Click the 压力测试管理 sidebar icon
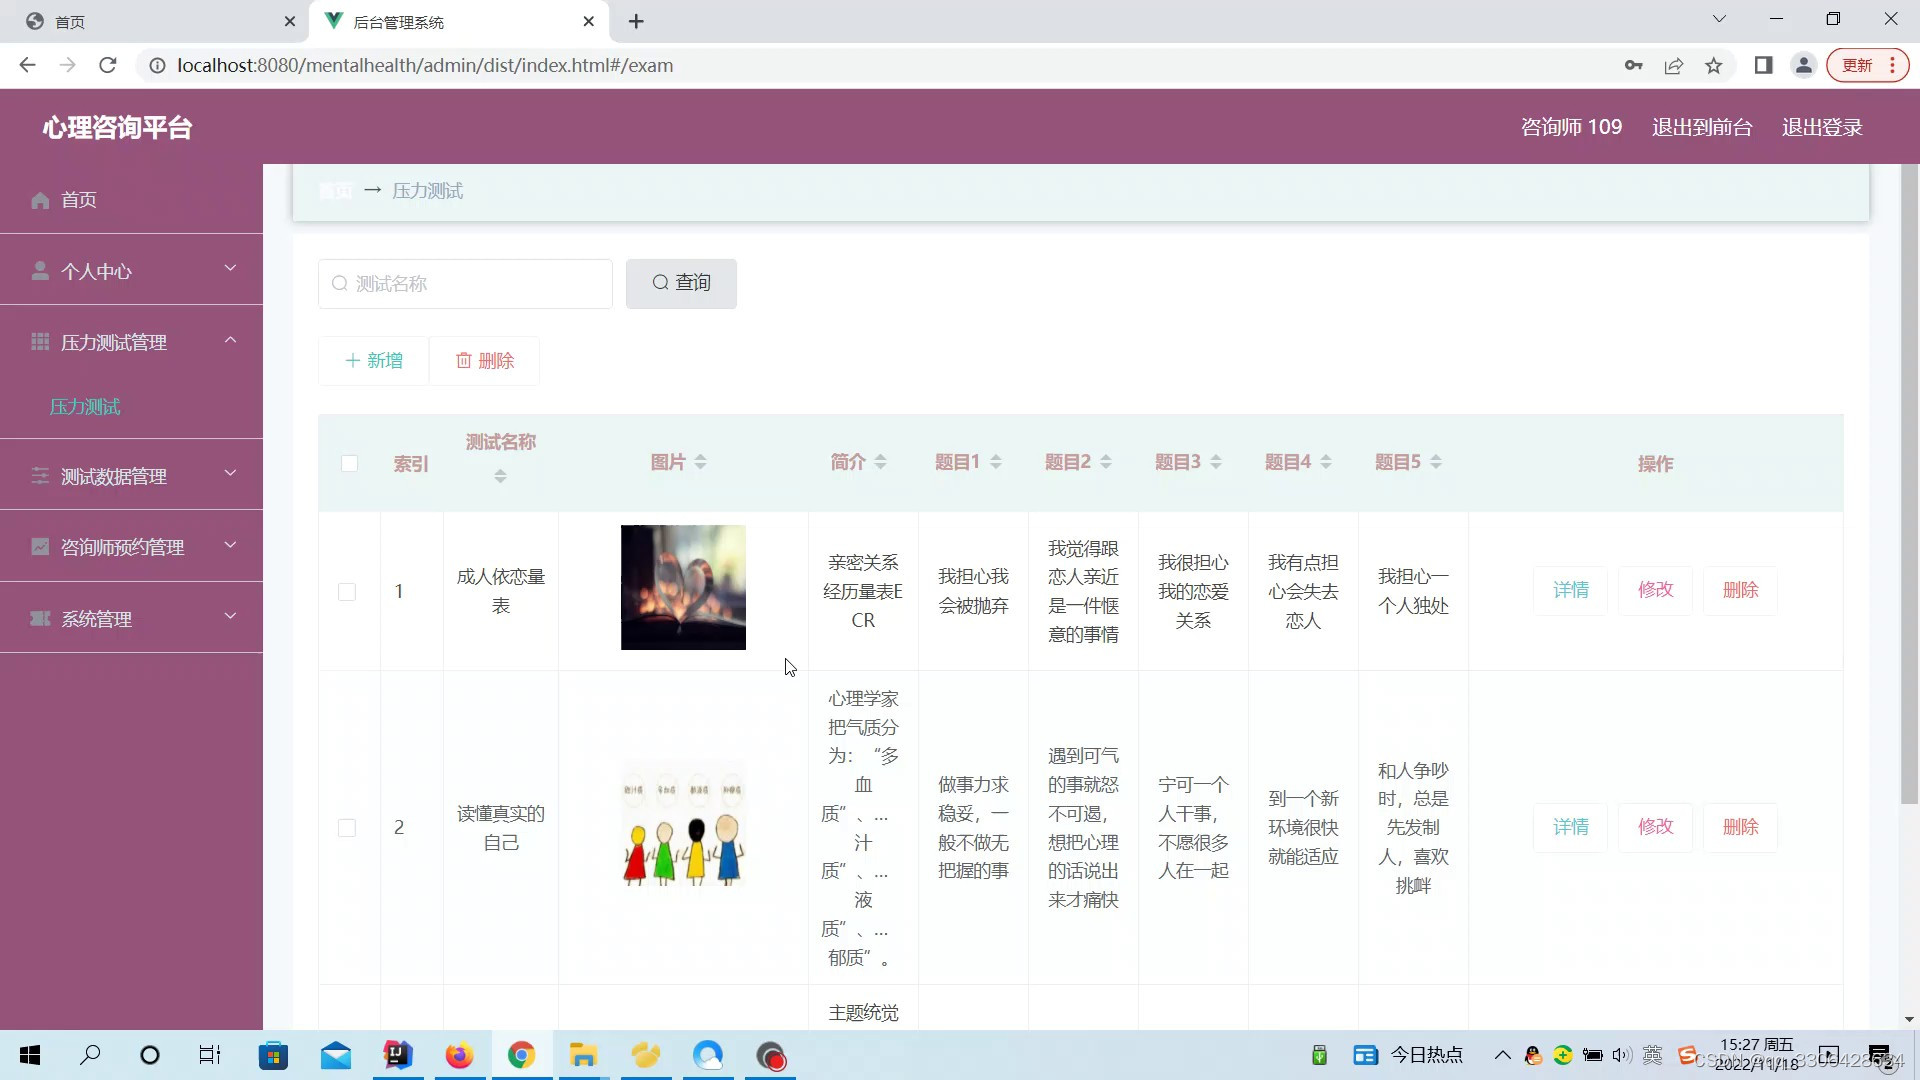The width and height of the screenshot is (1920, 1080). tap(40, 342)
